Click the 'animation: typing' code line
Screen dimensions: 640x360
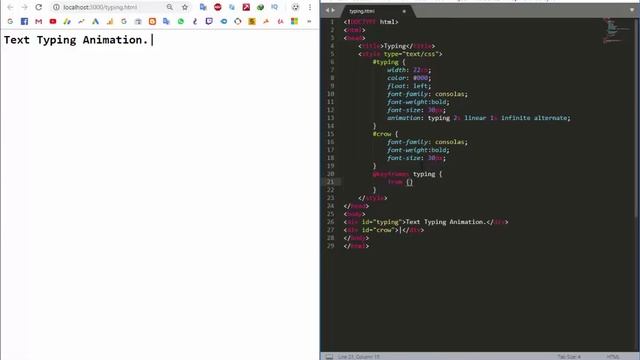479,118
